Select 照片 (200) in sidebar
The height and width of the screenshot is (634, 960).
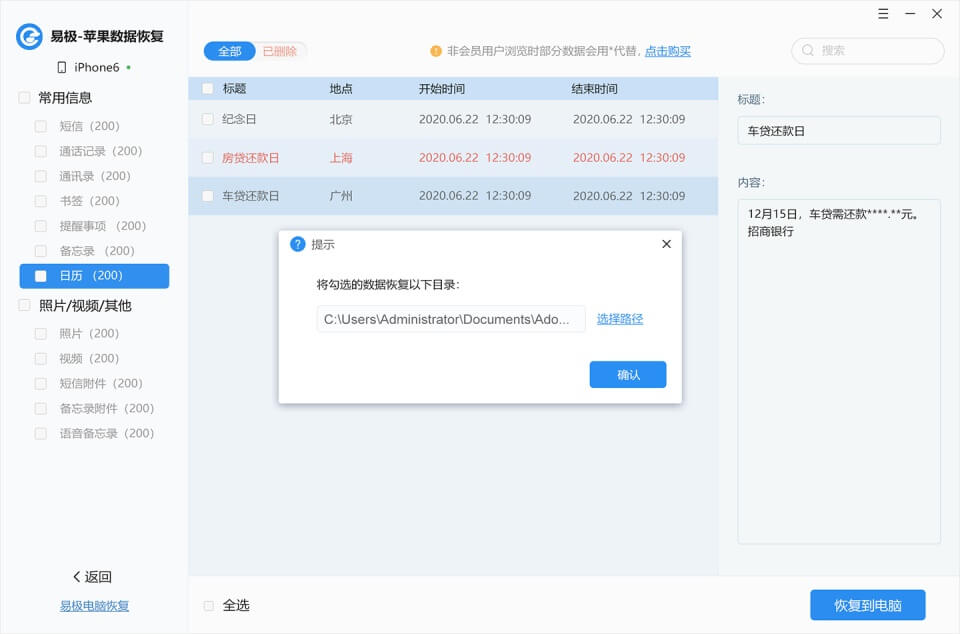point(89,334)
